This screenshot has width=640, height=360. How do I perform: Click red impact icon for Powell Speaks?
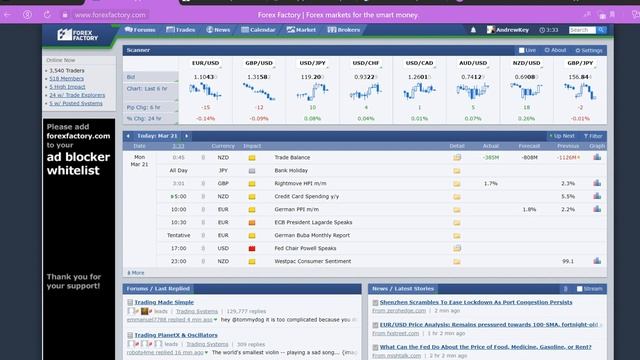point(252,248)
